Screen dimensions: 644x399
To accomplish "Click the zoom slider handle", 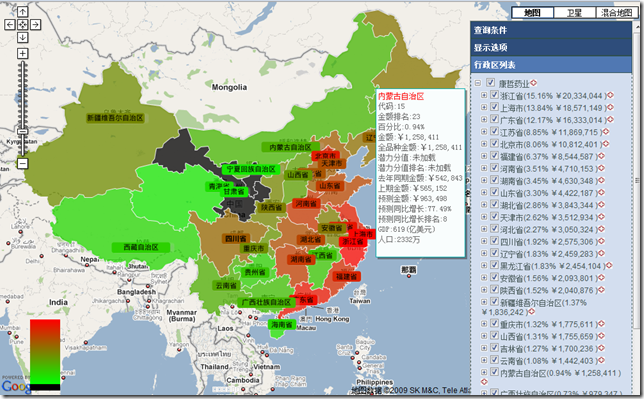I will 23,132.
